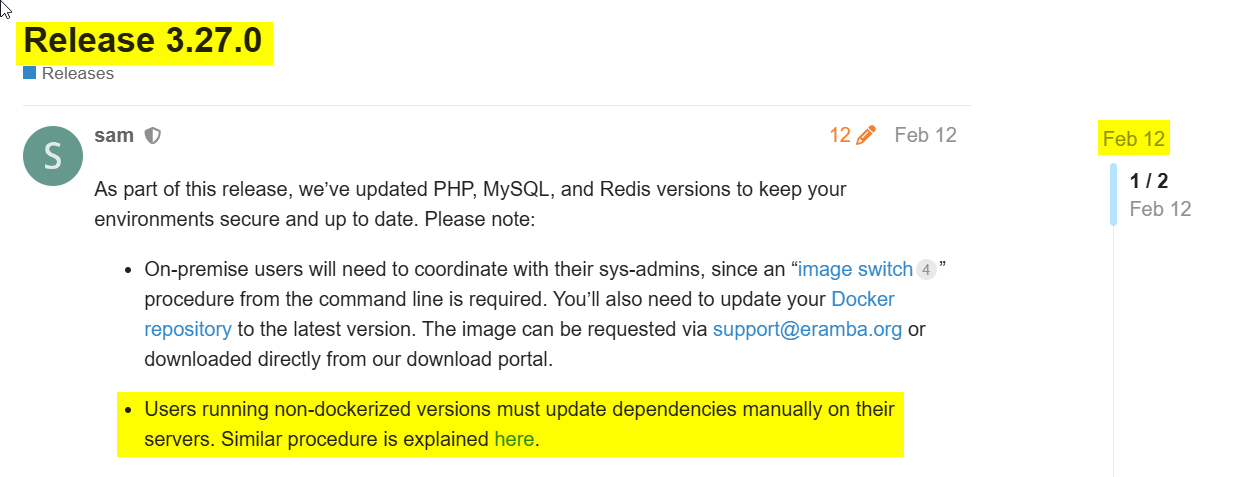Open the Release 3.27.0 topic title
The width and height of the screenshot is (1242, 477).
[143, 41]
